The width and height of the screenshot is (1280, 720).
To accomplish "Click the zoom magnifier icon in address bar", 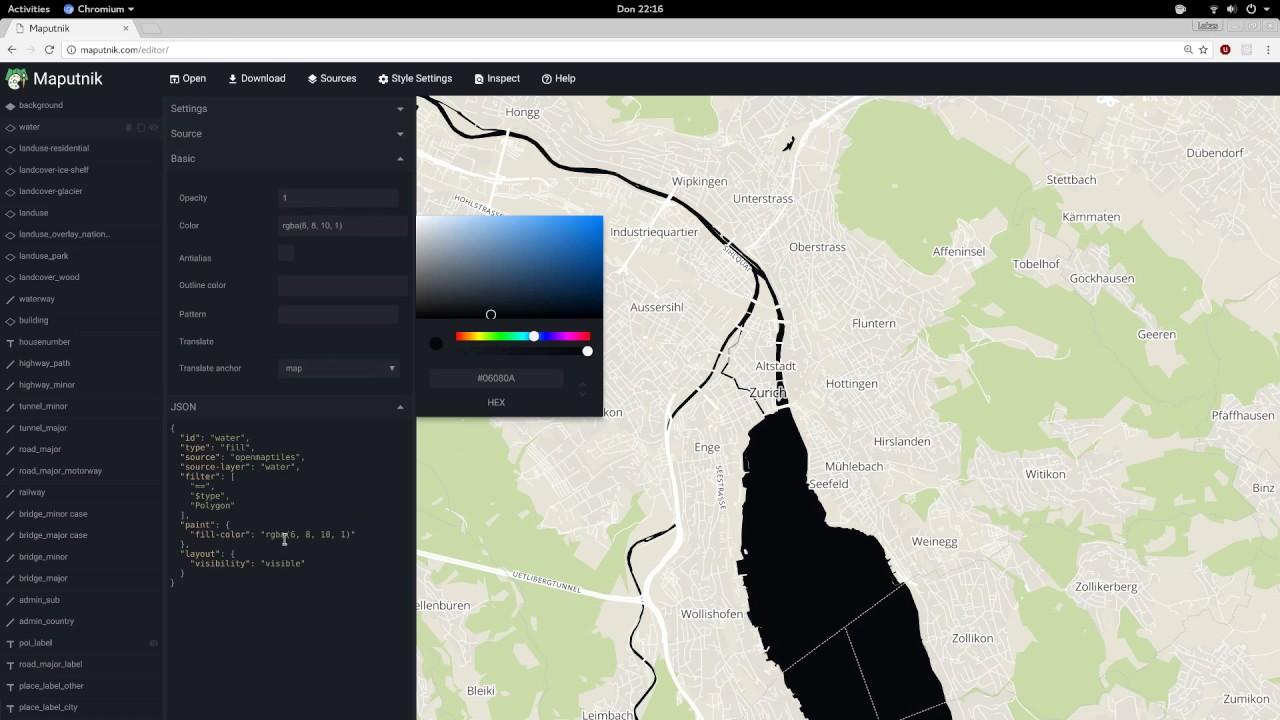I will [x=1188, y=50].
